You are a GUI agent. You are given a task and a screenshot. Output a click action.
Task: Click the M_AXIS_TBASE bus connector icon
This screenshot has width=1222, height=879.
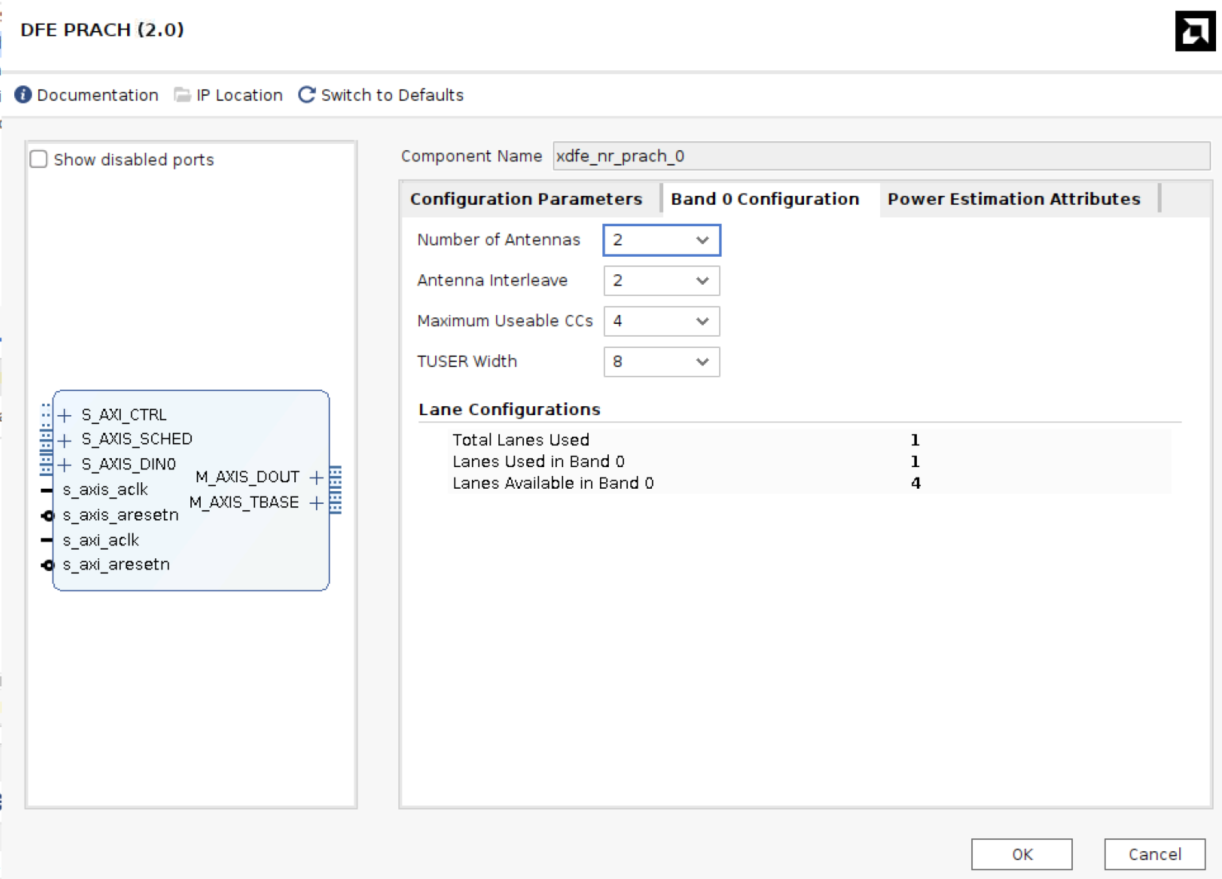(x=335, y=503)
